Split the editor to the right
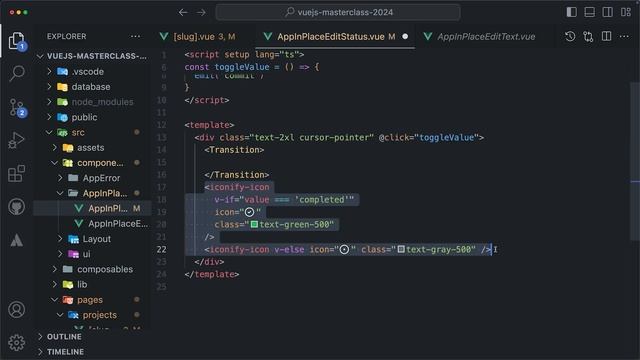 point(607,36)
